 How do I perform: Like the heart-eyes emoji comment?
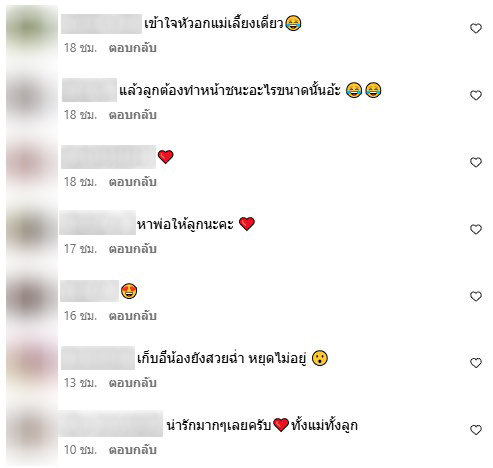tap(476, 296)
